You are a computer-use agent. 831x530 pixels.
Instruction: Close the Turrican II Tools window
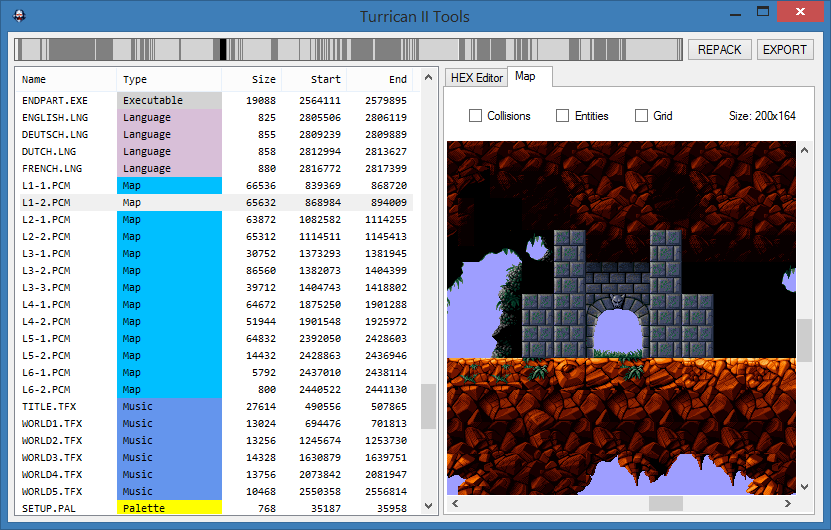(x=800, y=12)
